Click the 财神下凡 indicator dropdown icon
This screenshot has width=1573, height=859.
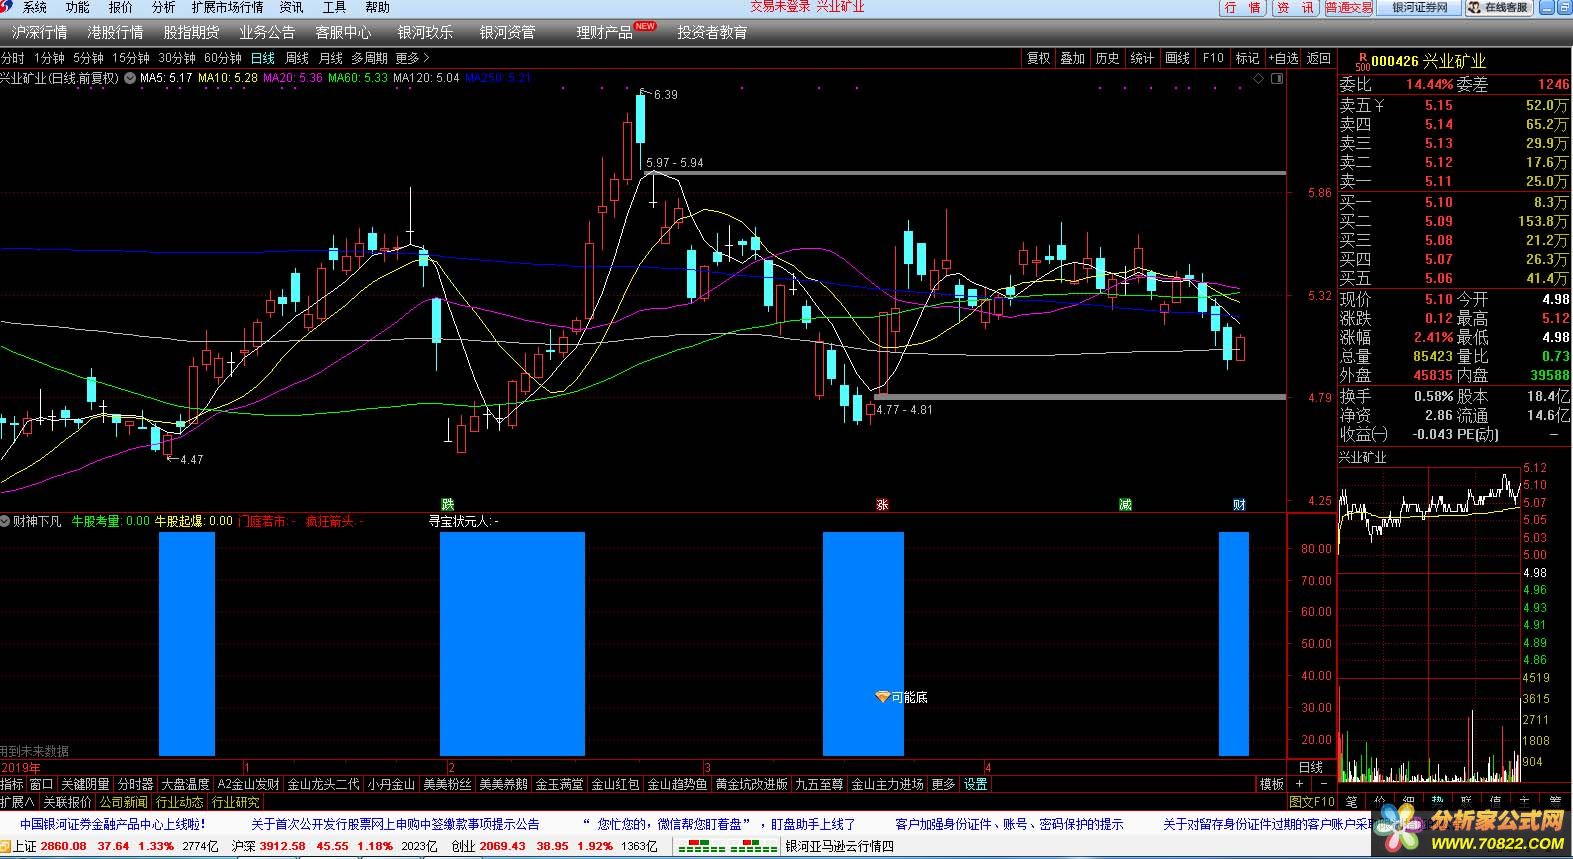click(5, 521)
